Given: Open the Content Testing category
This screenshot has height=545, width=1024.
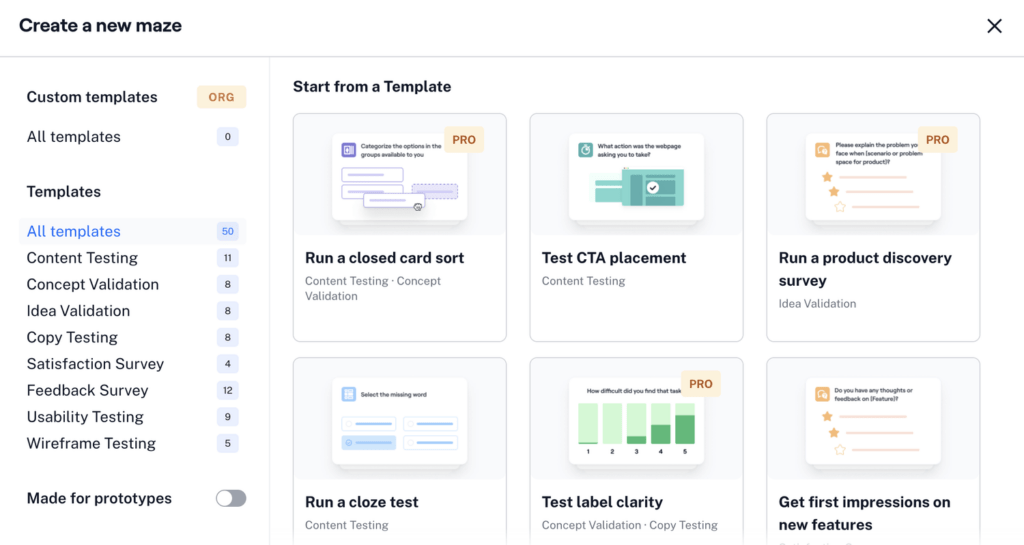Looking at the screenshot, I should click(x=82, y=258).
